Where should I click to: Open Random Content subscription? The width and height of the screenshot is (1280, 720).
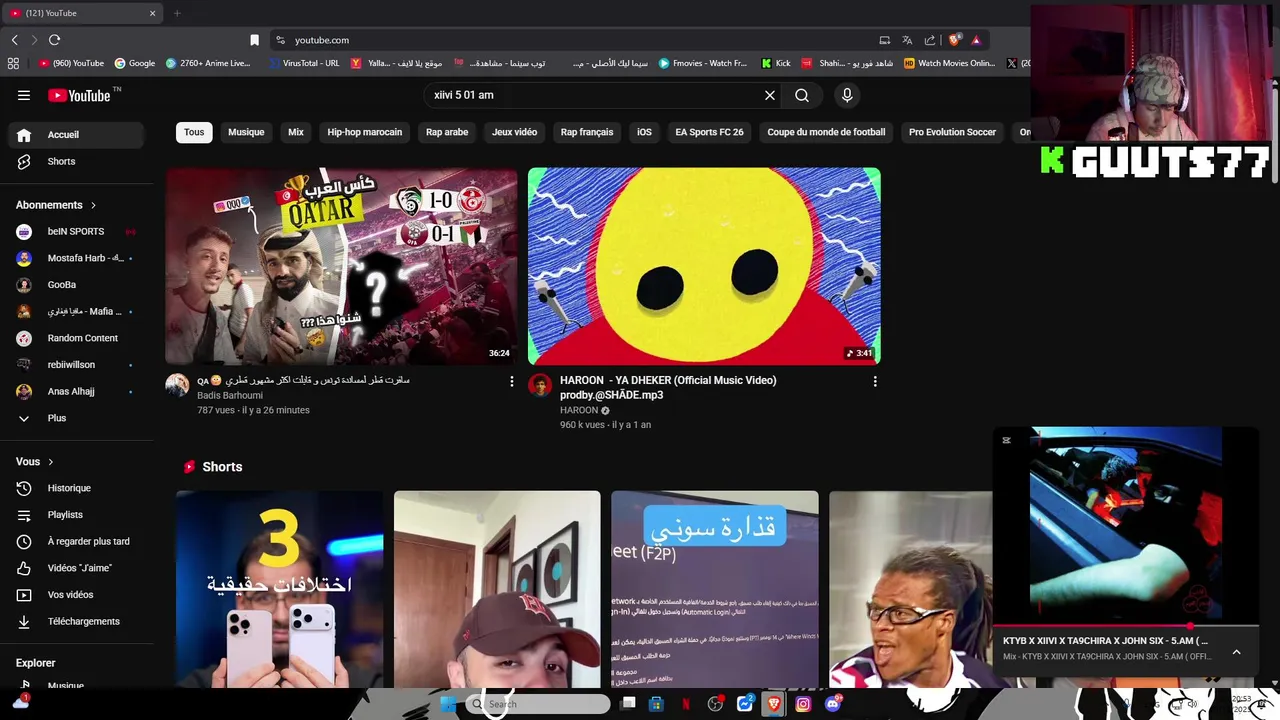coord(76,338)
